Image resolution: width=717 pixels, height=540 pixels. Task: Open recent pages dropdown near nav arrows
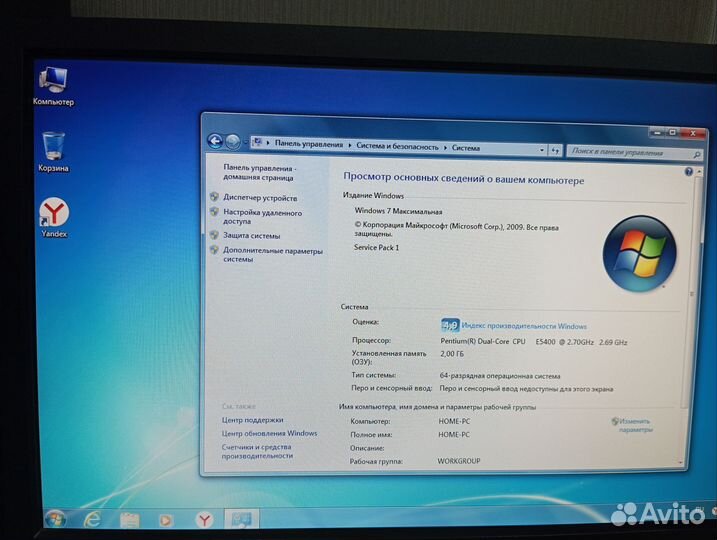tap(246, 142)
